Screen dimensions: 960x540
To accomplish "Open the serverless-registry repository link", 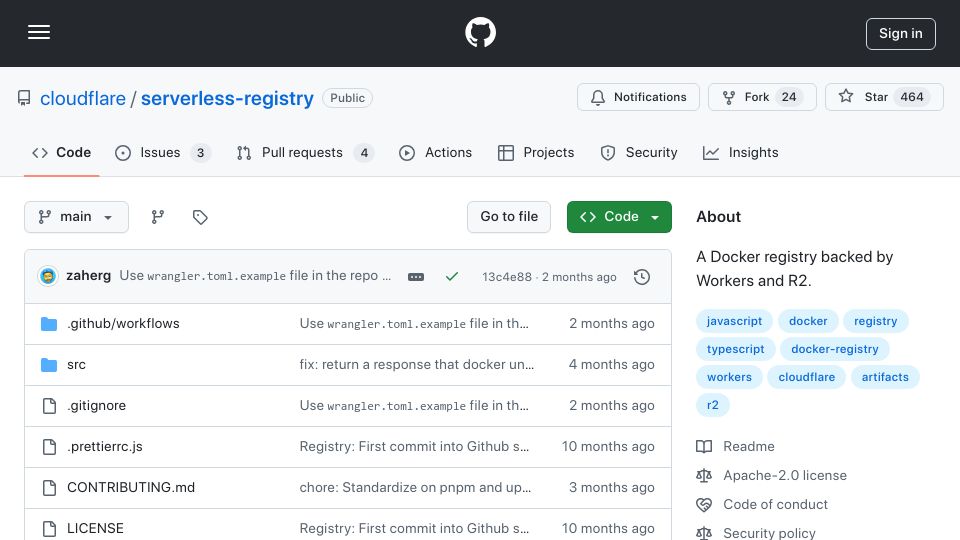I will [227, 98].
